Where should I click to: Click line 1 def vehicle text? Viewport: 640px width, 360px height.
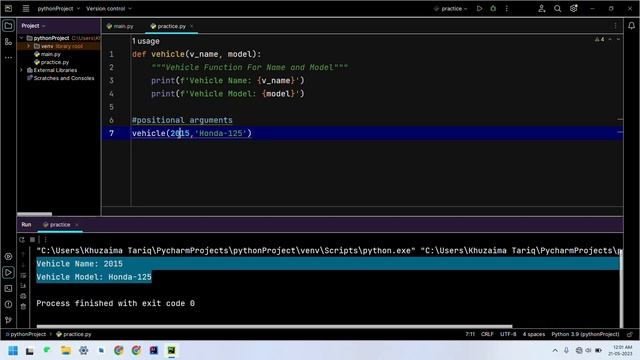click(x=196, y=54)
